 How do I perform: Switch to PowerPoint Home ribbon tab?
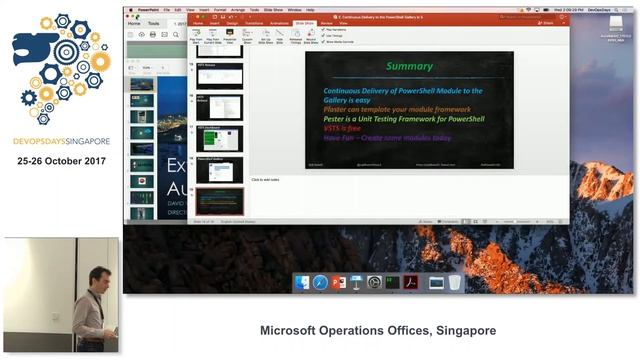[x=198, y=24]
